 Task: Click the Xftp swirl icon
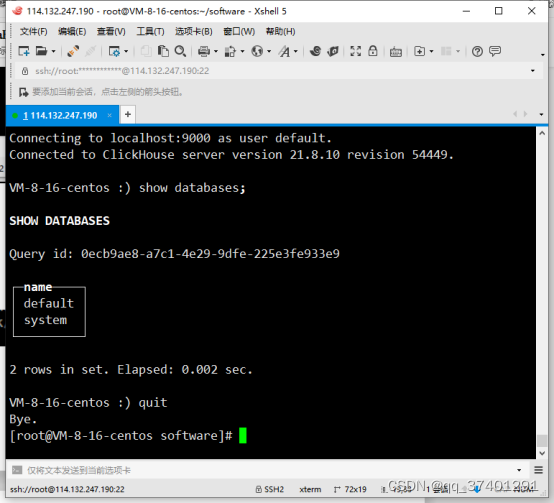(315, 51)
